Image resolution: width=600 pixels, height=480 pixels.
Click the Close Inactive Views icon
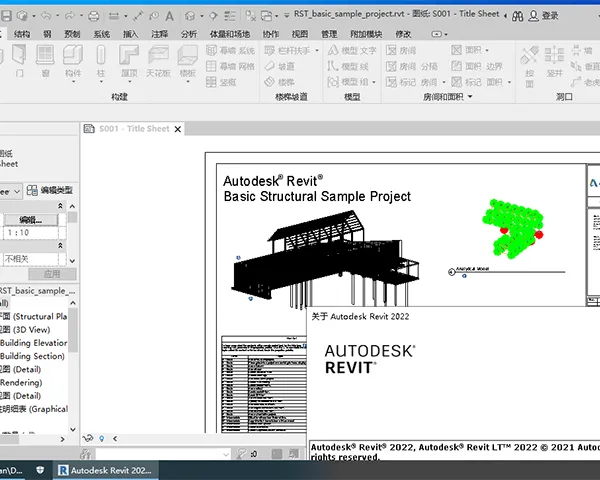click(250, 16)
